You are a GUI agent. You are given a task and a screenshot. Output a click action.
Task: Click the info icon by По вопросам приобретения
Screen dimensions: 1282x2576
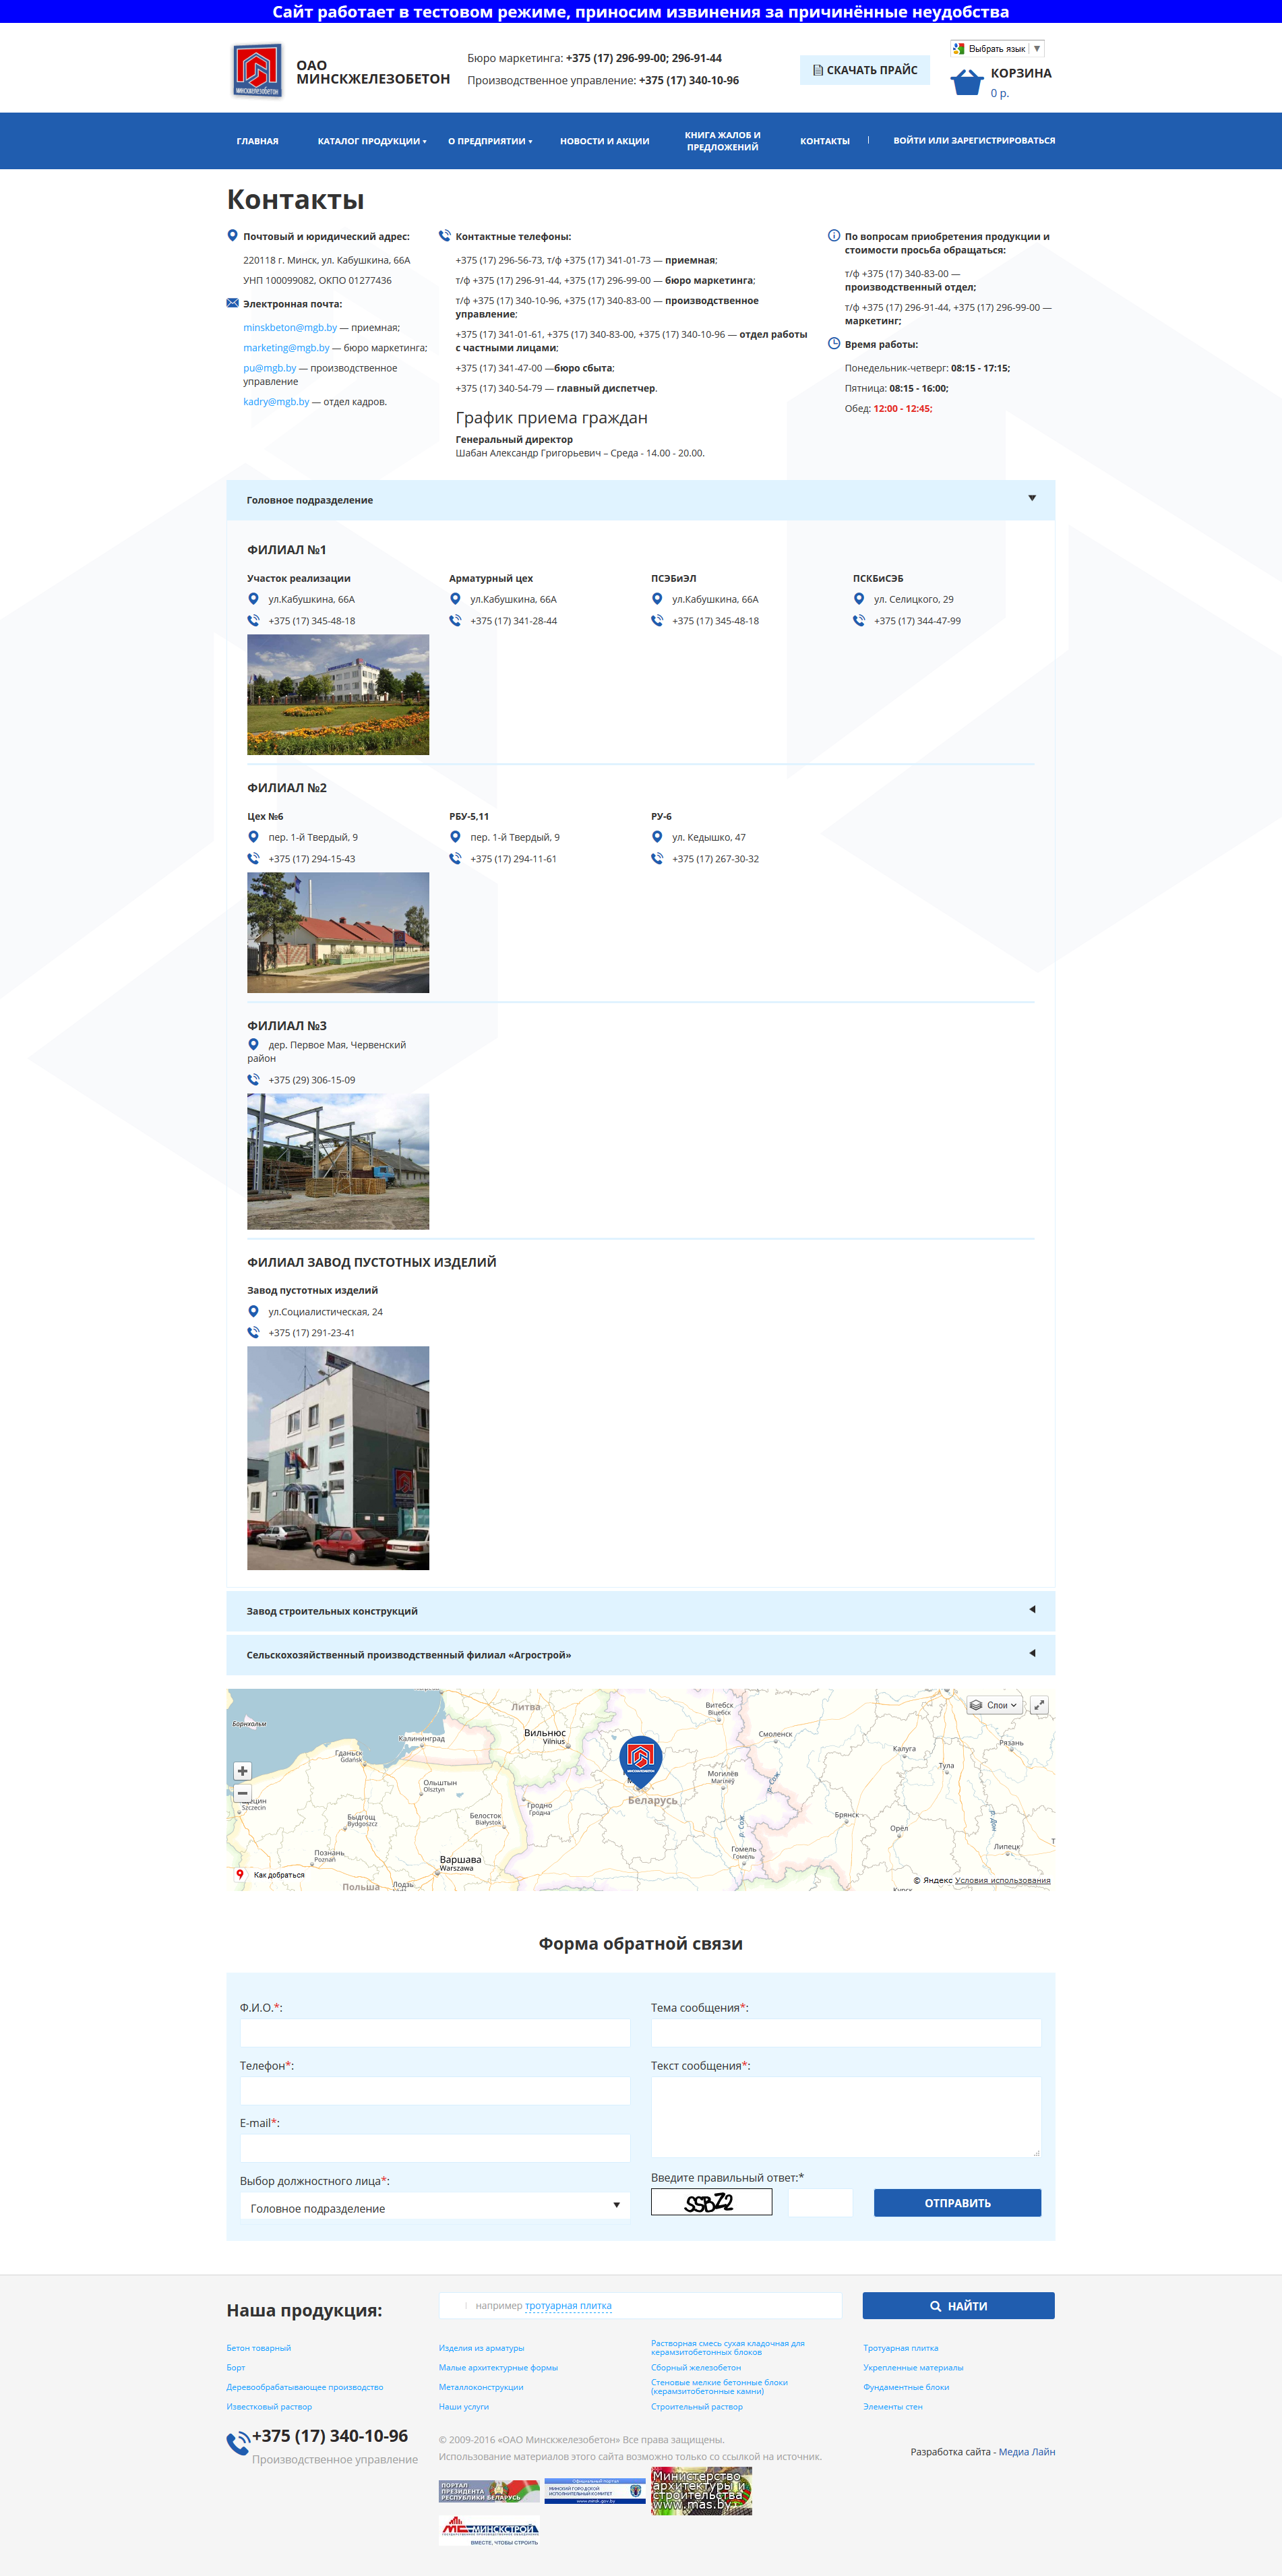coord(834,236)
